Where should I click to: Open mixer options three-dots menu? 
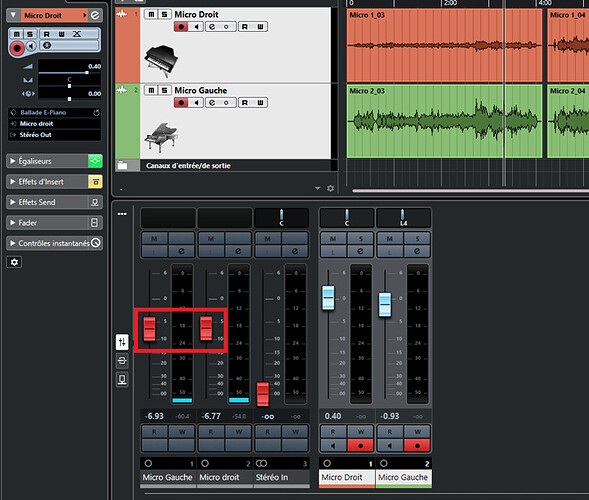point(122,214)
